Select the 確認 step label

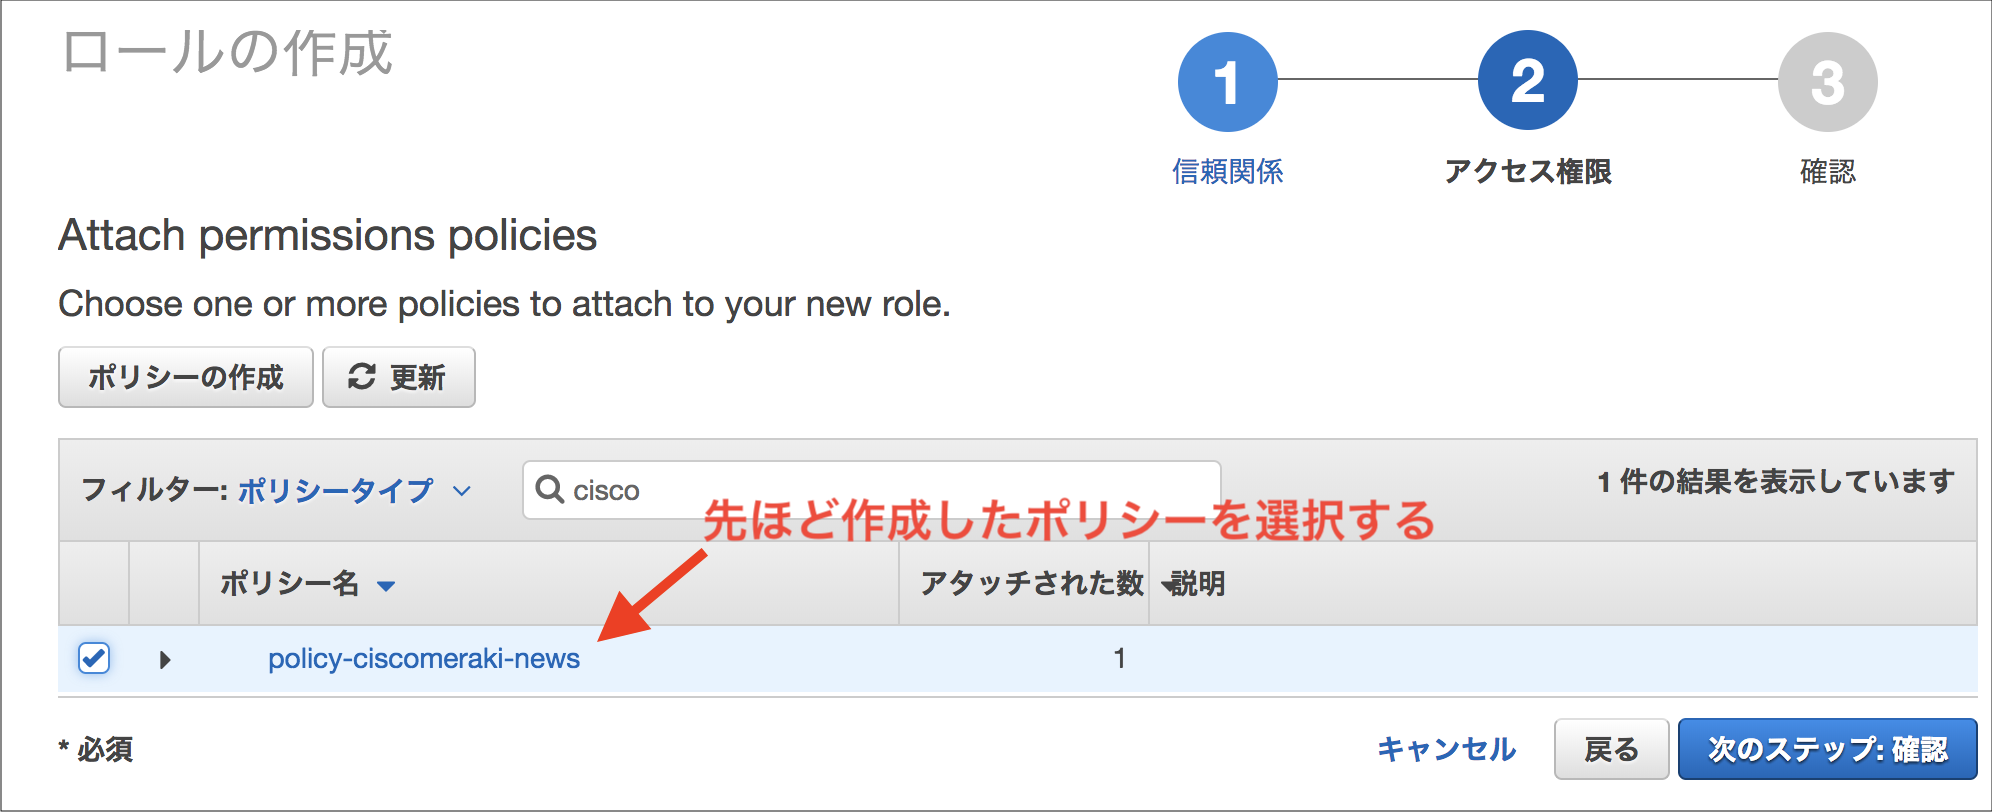pyautogui.click(x=1827, y=172)
